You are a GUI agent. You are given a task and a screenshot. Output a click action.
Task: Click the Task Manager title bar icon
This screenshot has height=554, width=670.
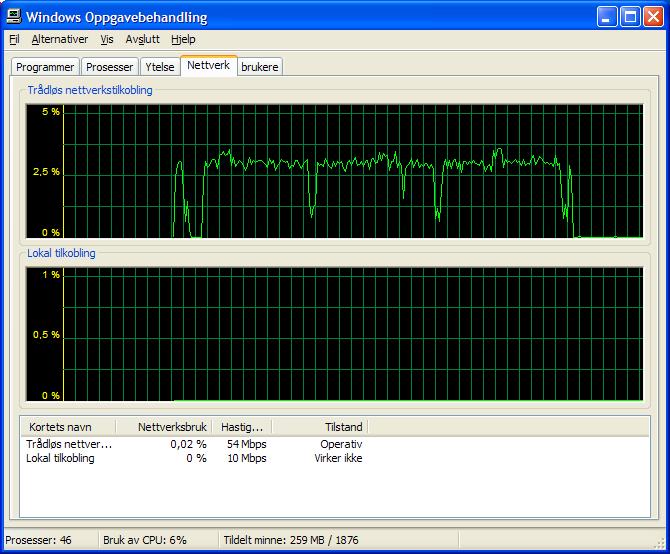click(14, 17)
